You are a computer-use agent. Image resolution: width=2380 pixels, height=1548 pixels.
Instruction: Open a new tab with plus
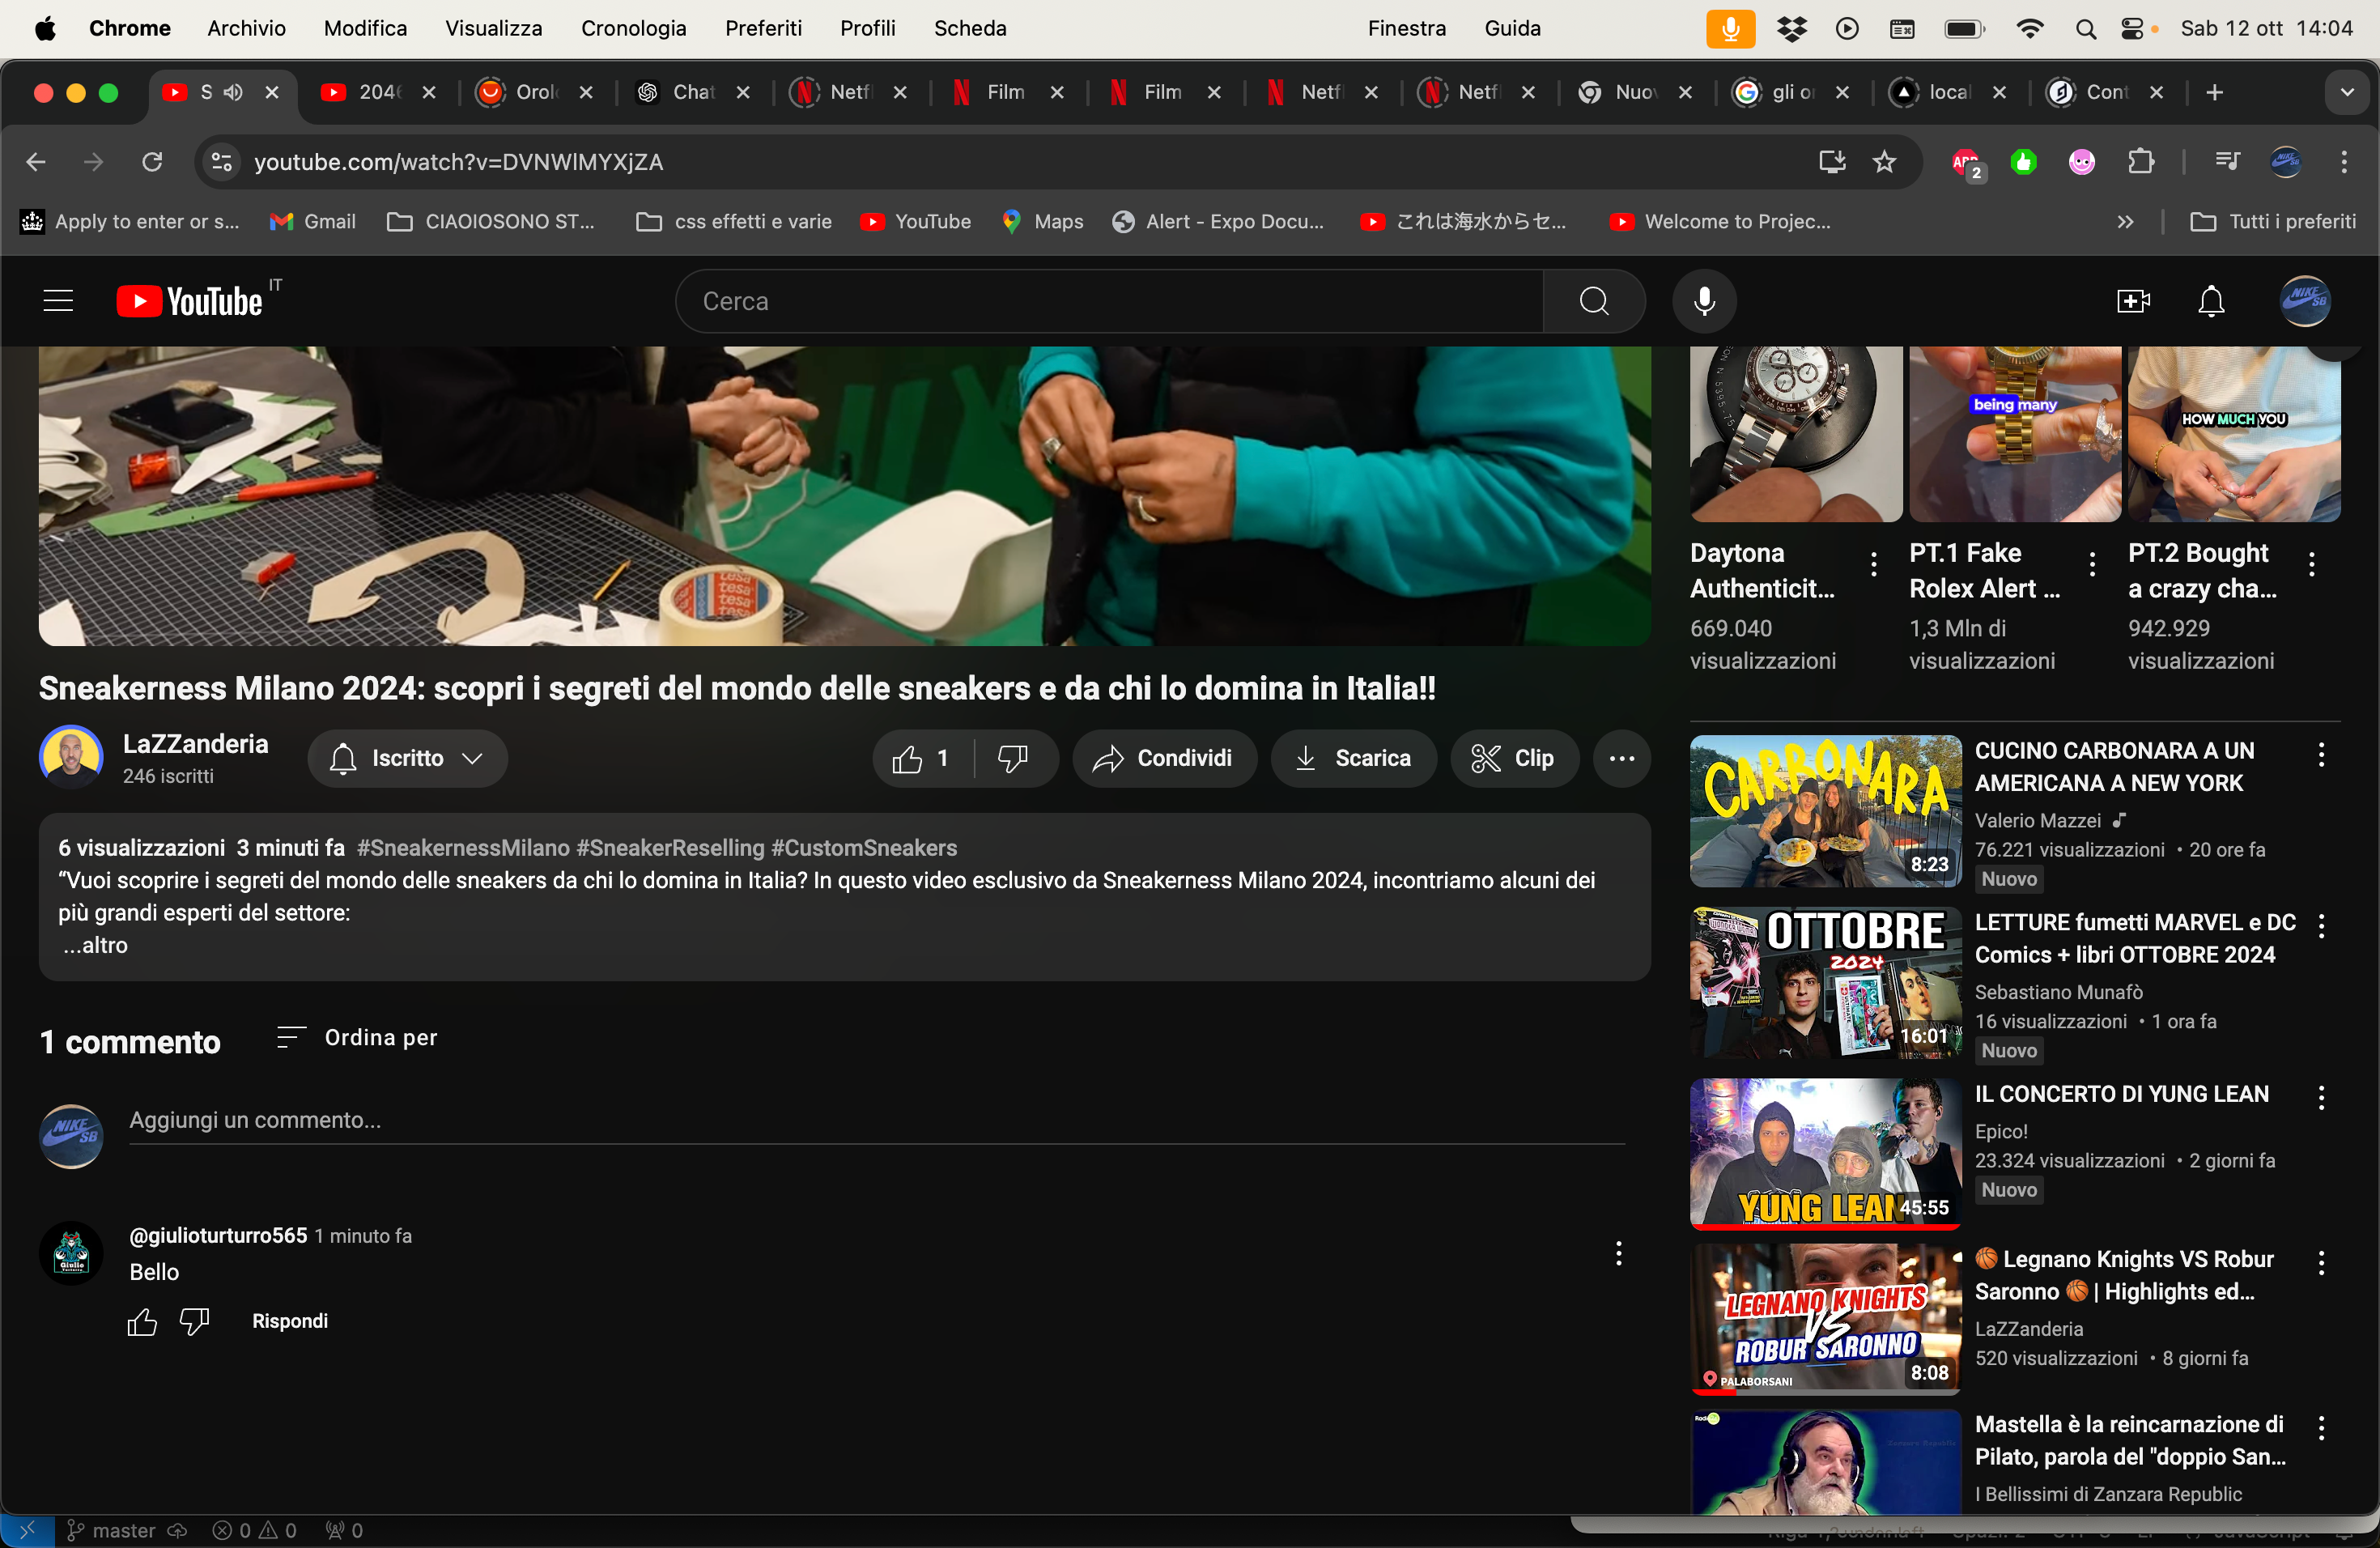[x=2214, y=92]
